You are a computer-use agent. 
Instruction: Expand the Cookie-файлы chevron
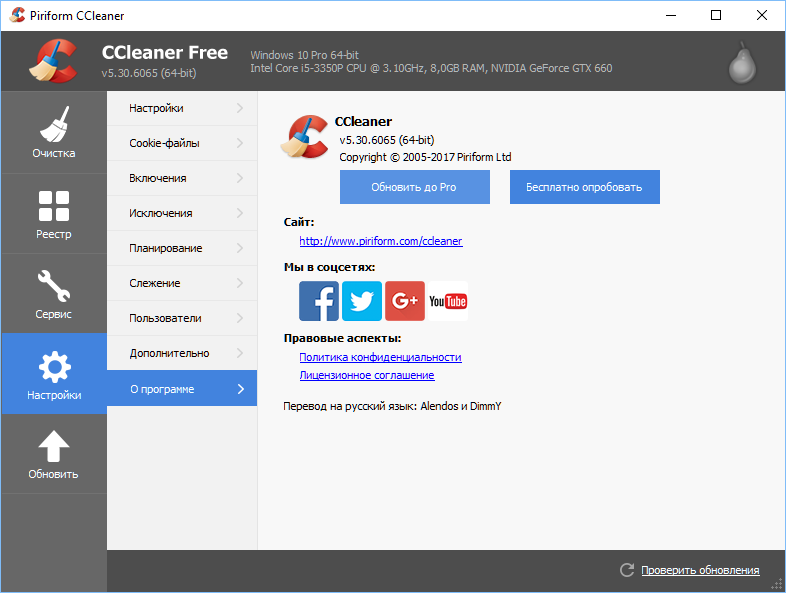(240, 143)
